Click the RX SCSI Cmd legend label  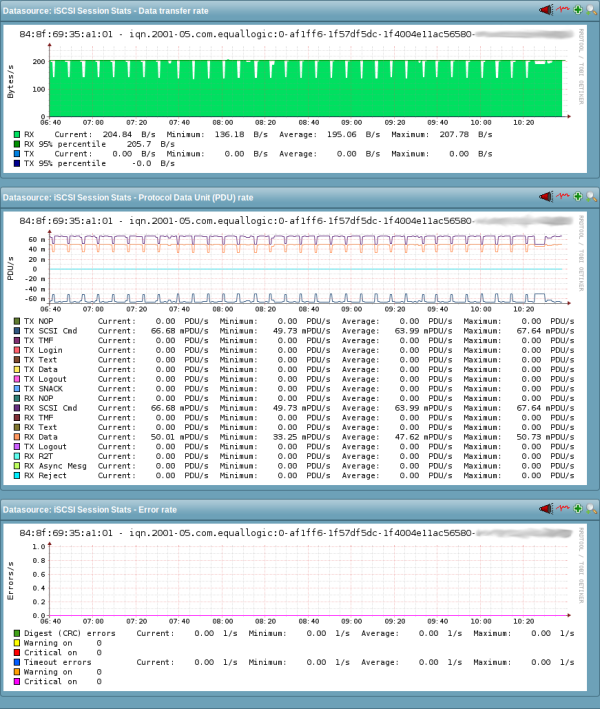[x=51, y=408]
